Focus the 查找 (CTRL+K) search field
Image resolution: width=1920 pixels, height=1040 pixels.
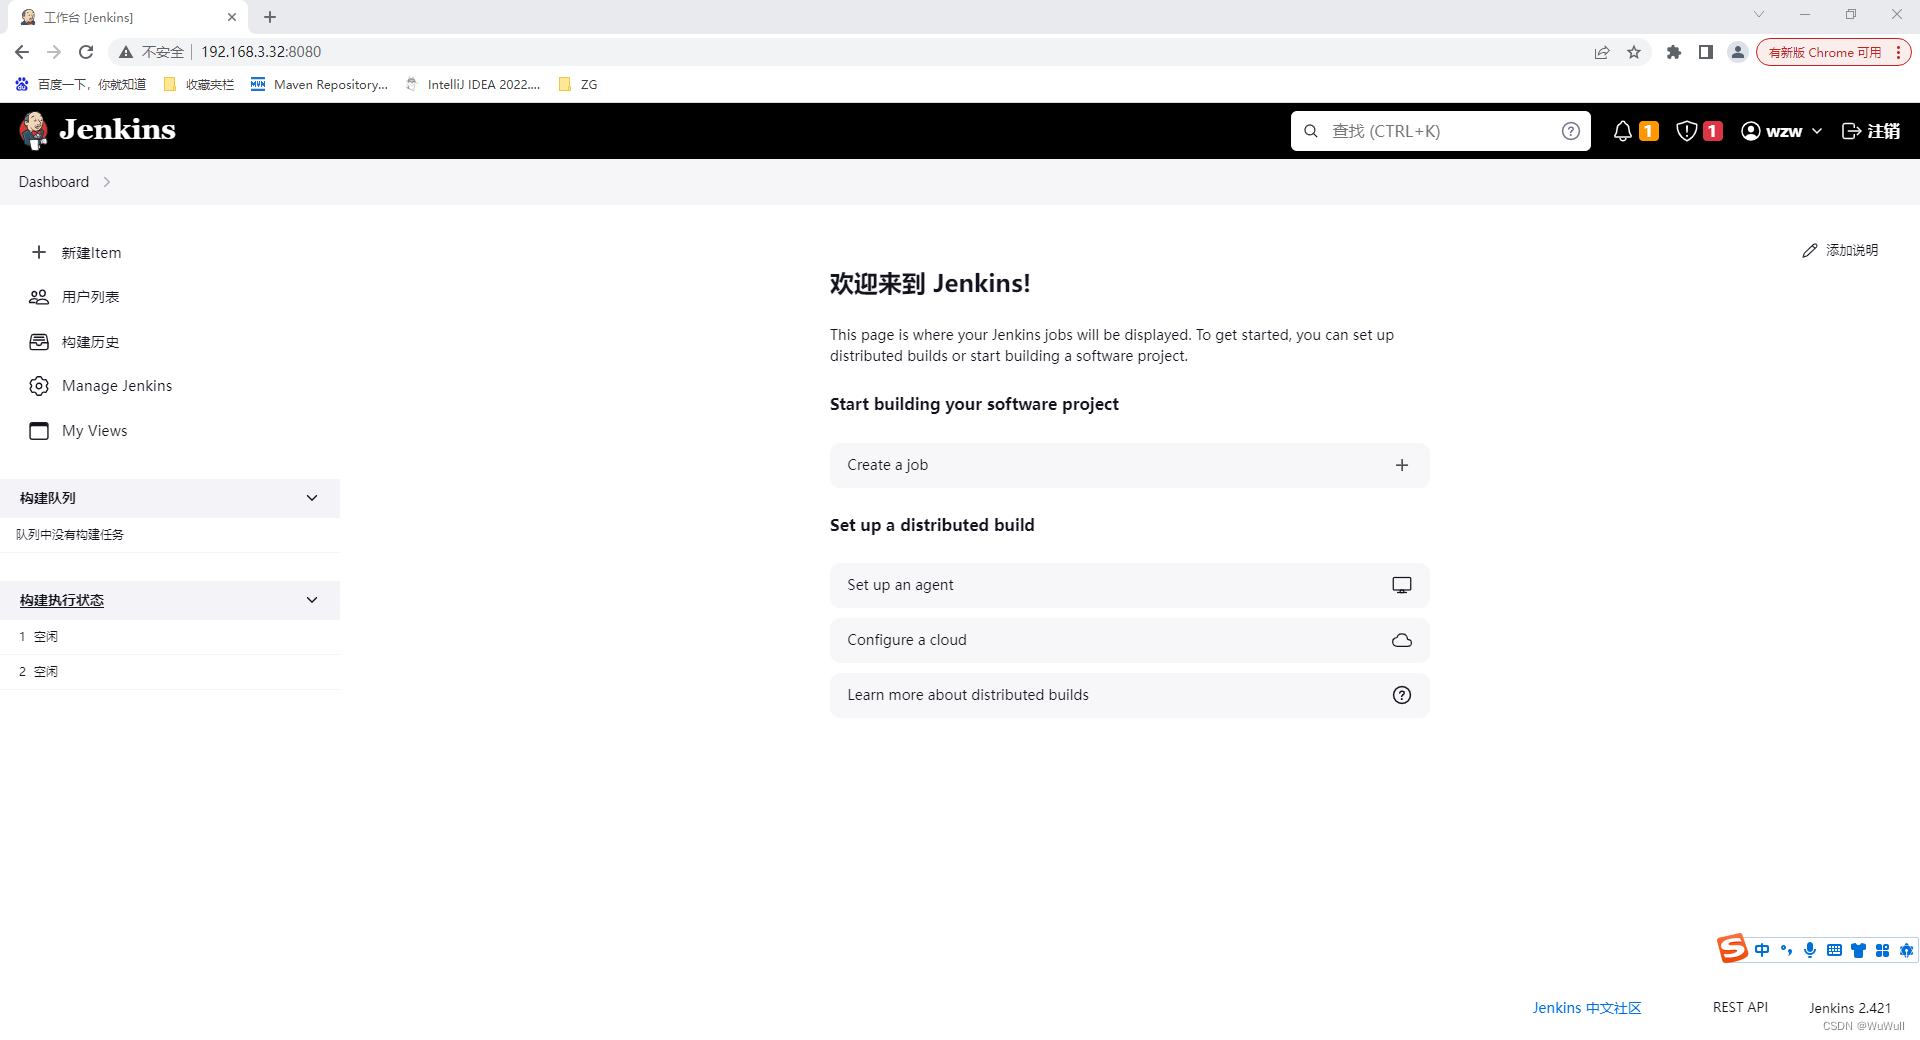click(x=1440, y=131)
